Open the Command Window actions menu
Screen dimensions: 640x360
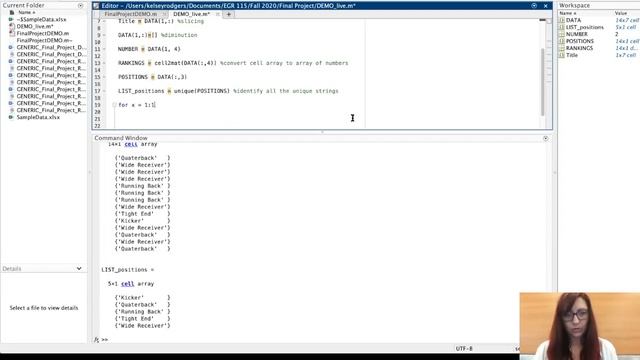pyautogui.click(x=546, y=138)
